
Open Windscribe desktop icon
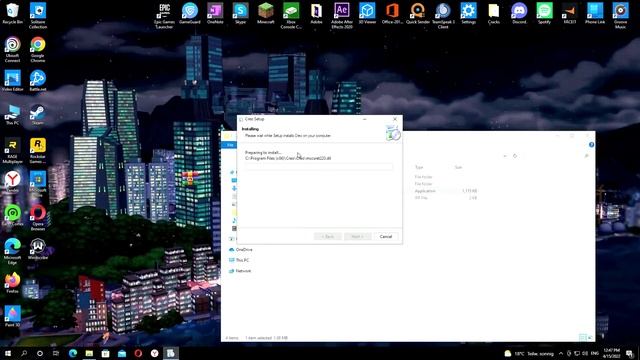[38, 249]
